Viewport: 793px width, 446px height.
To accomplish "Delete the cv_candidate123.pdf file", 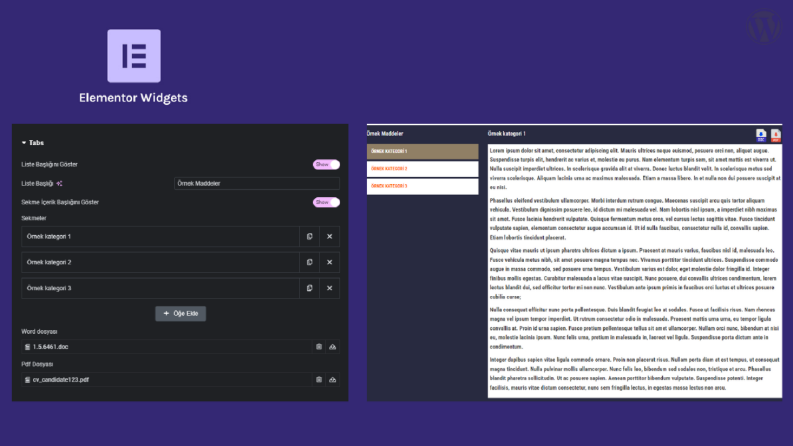I will [319, 380].
